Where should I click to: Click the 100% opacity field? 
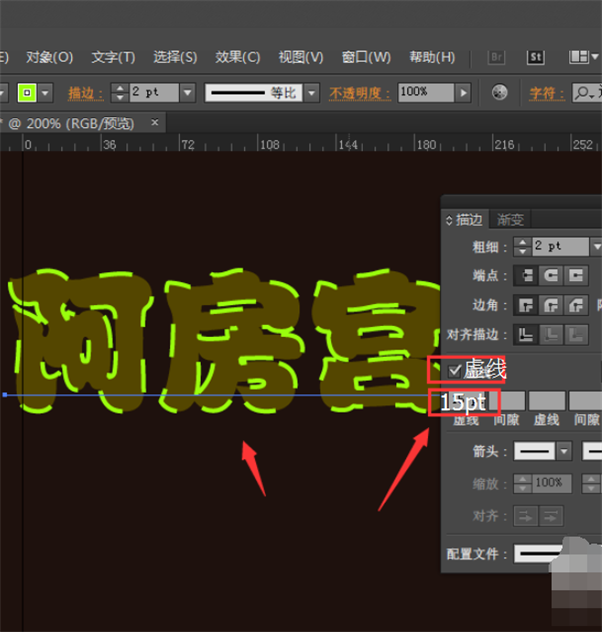(x=426, y=93)
